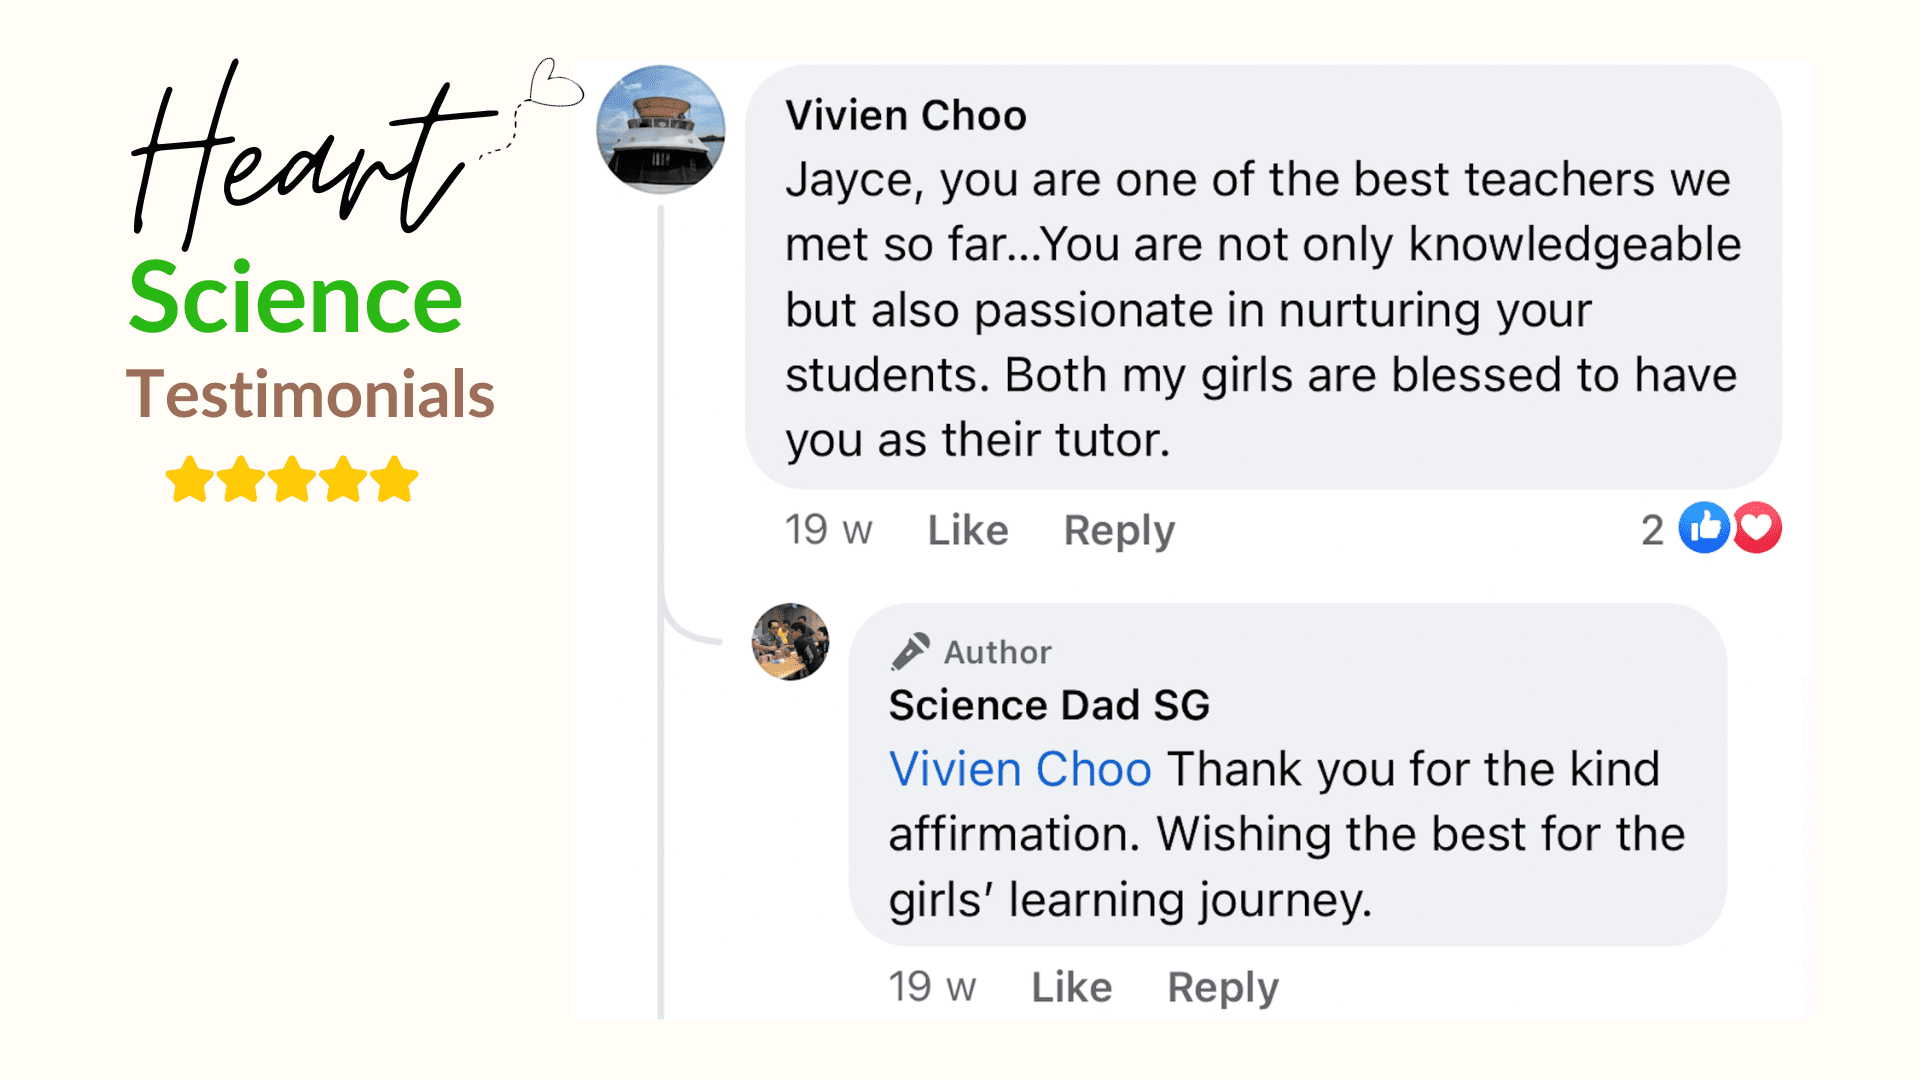
Task: Open Vivien Choo's boat profile picture
Action: [x=661, y=130]
